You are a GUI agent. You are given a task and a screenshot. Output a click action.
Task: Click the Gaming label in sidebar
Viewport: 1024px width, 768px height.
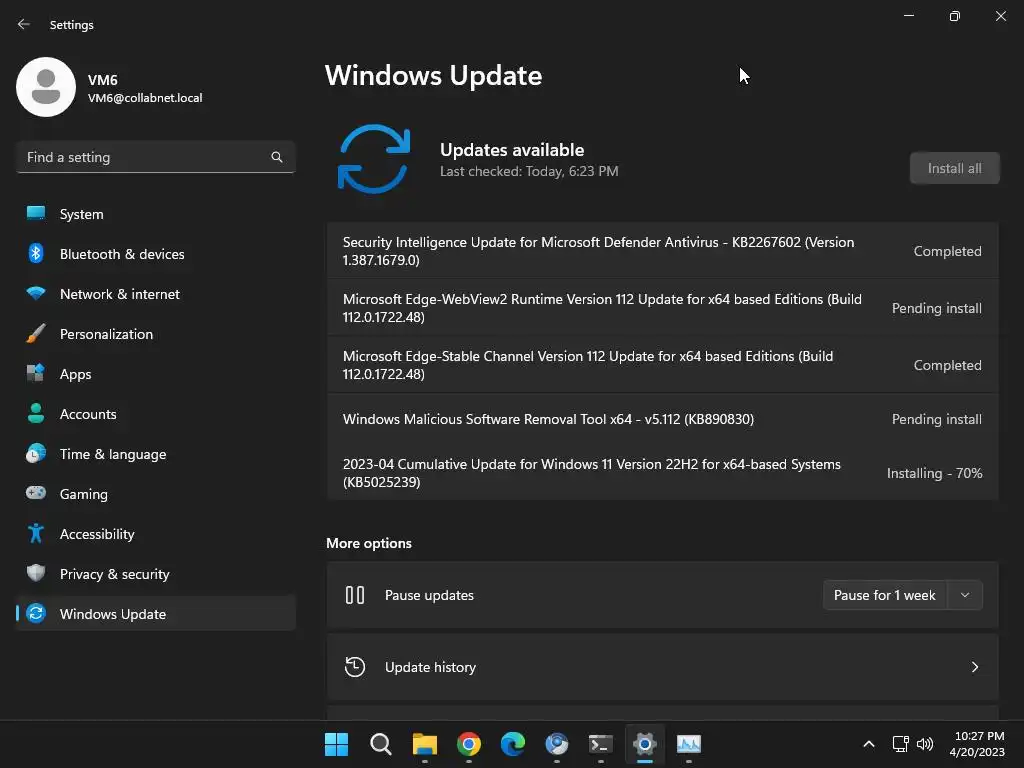[84, 494]
